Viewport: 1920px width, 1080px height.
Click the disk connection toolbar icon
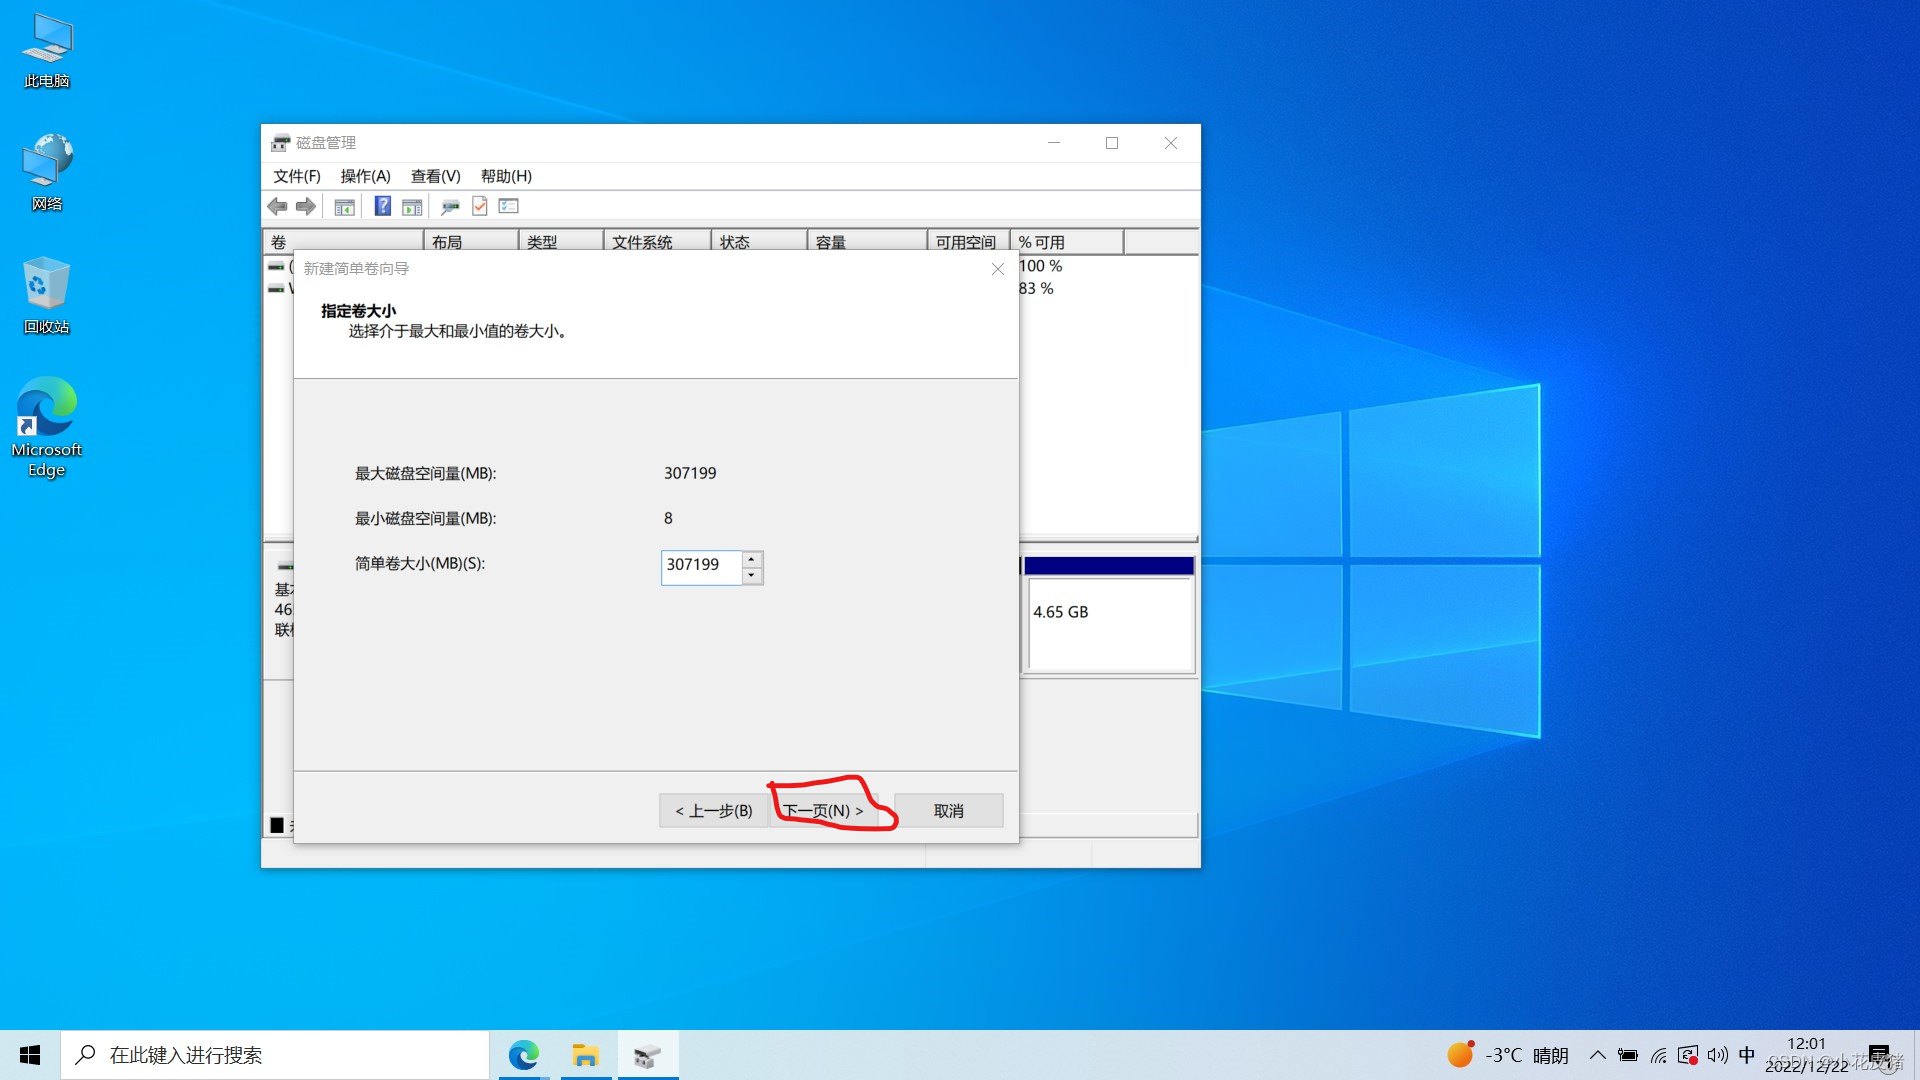(x=450, y=207)
